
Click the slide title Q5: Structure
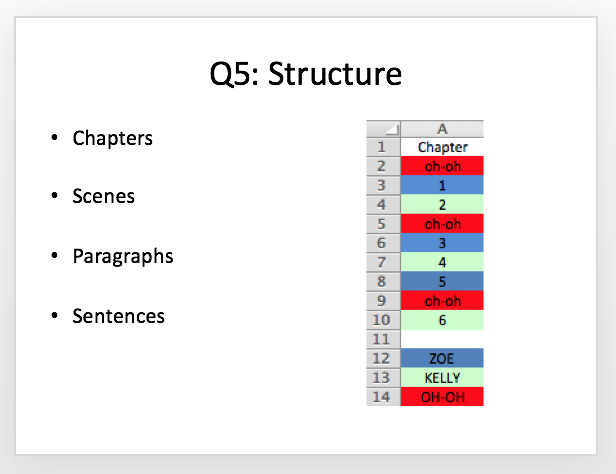pyautogui.click(x=306, y=73)
